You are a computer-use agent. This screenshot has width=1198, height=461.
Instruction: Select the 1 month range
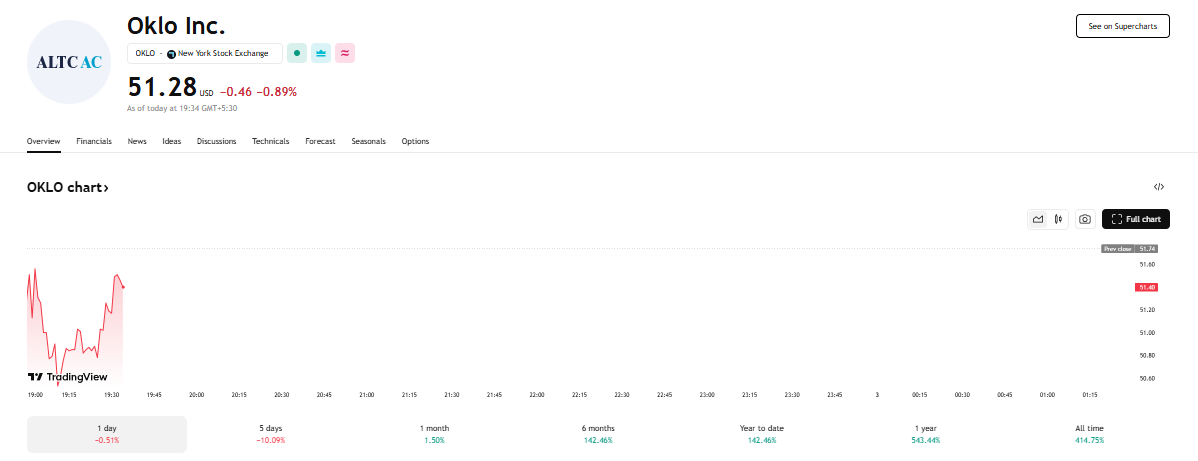tap(434, 434)
